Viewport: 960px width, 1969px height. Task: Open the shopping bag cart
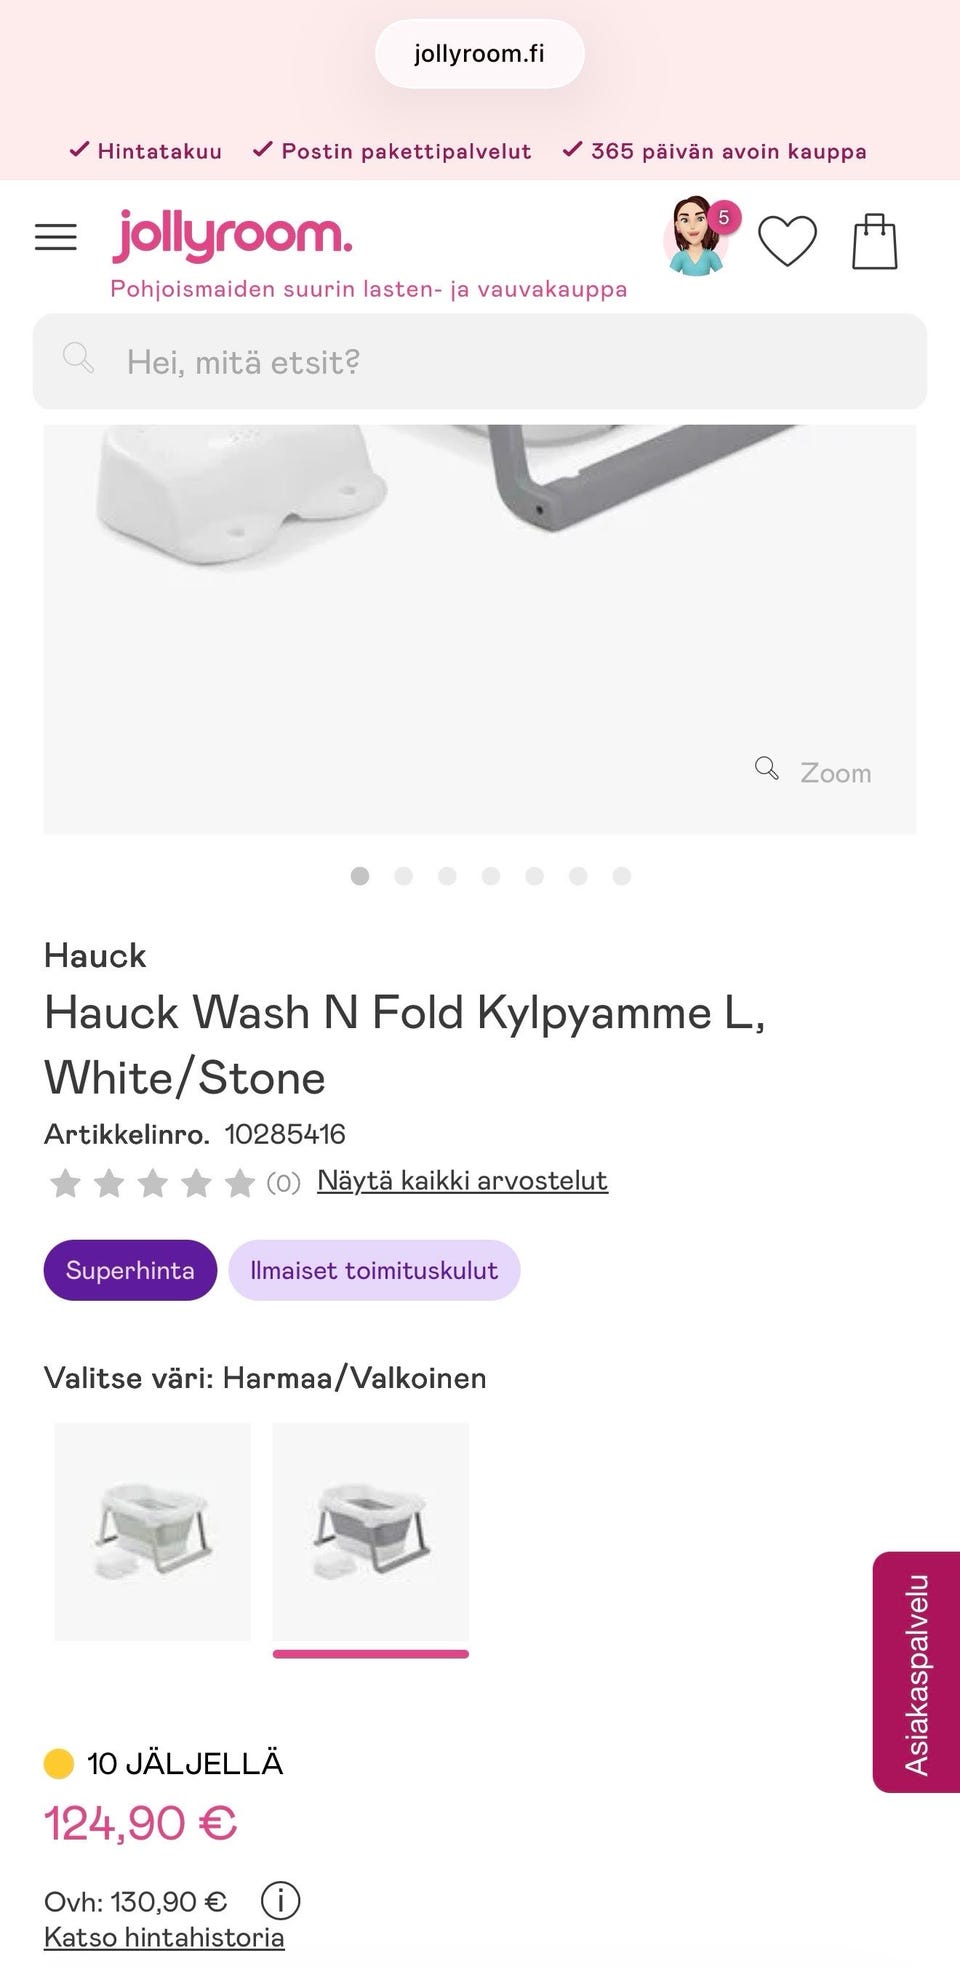(874, 242)
